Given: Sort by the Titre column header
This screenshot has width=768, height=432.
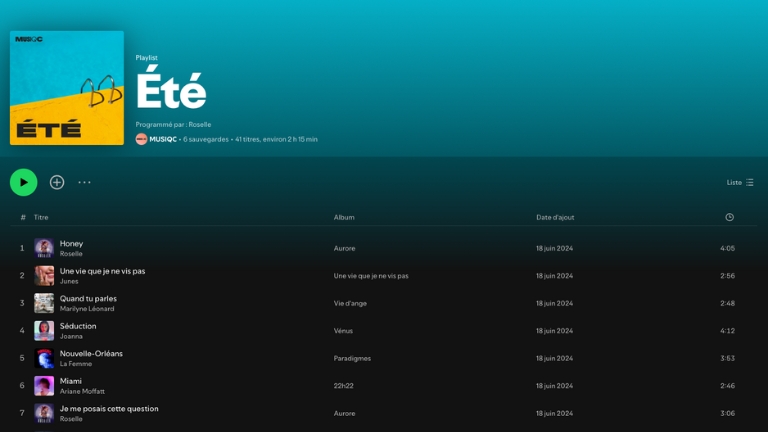Looking at the screenshot, I should pos(41,217).
